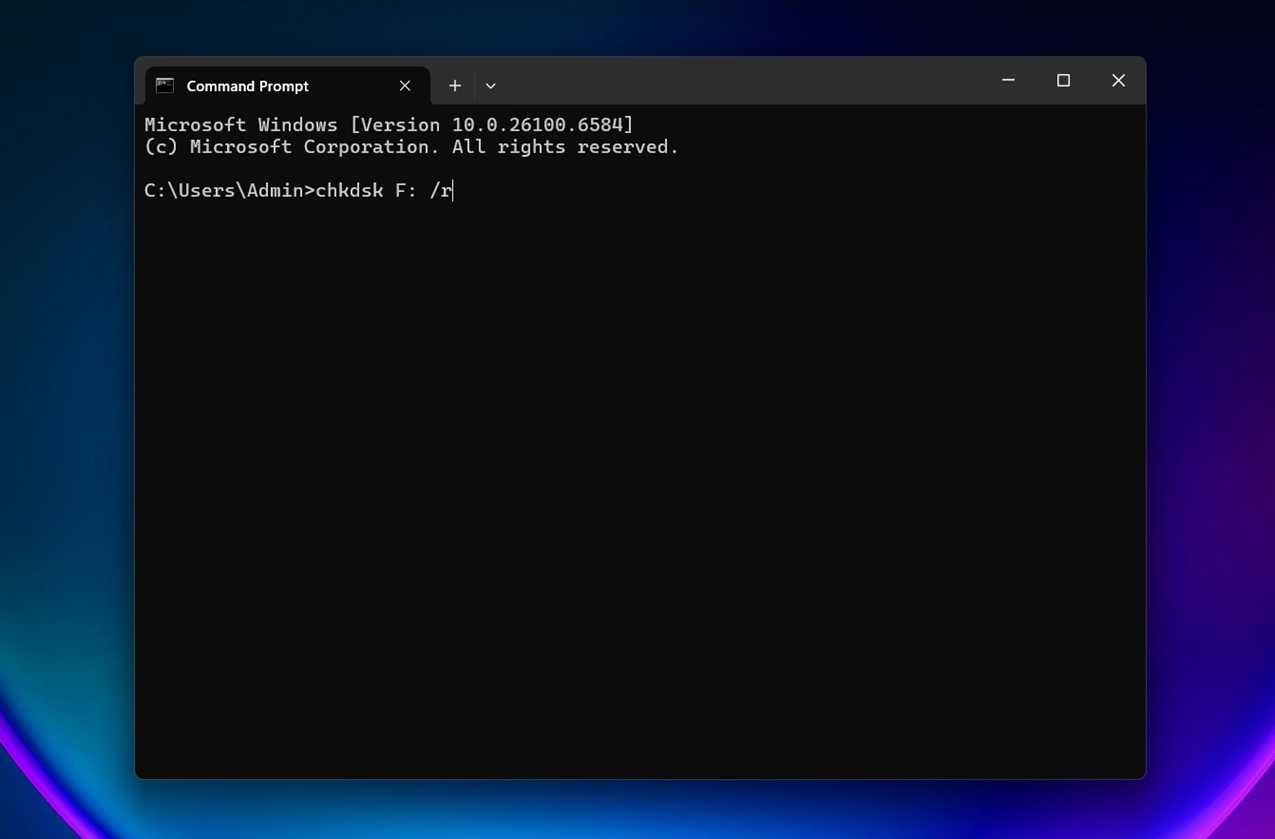The height and width of the screenshot is (839, 1275).
Task: Expand the new tab profile dropdown
Action: tap(490, 86)
